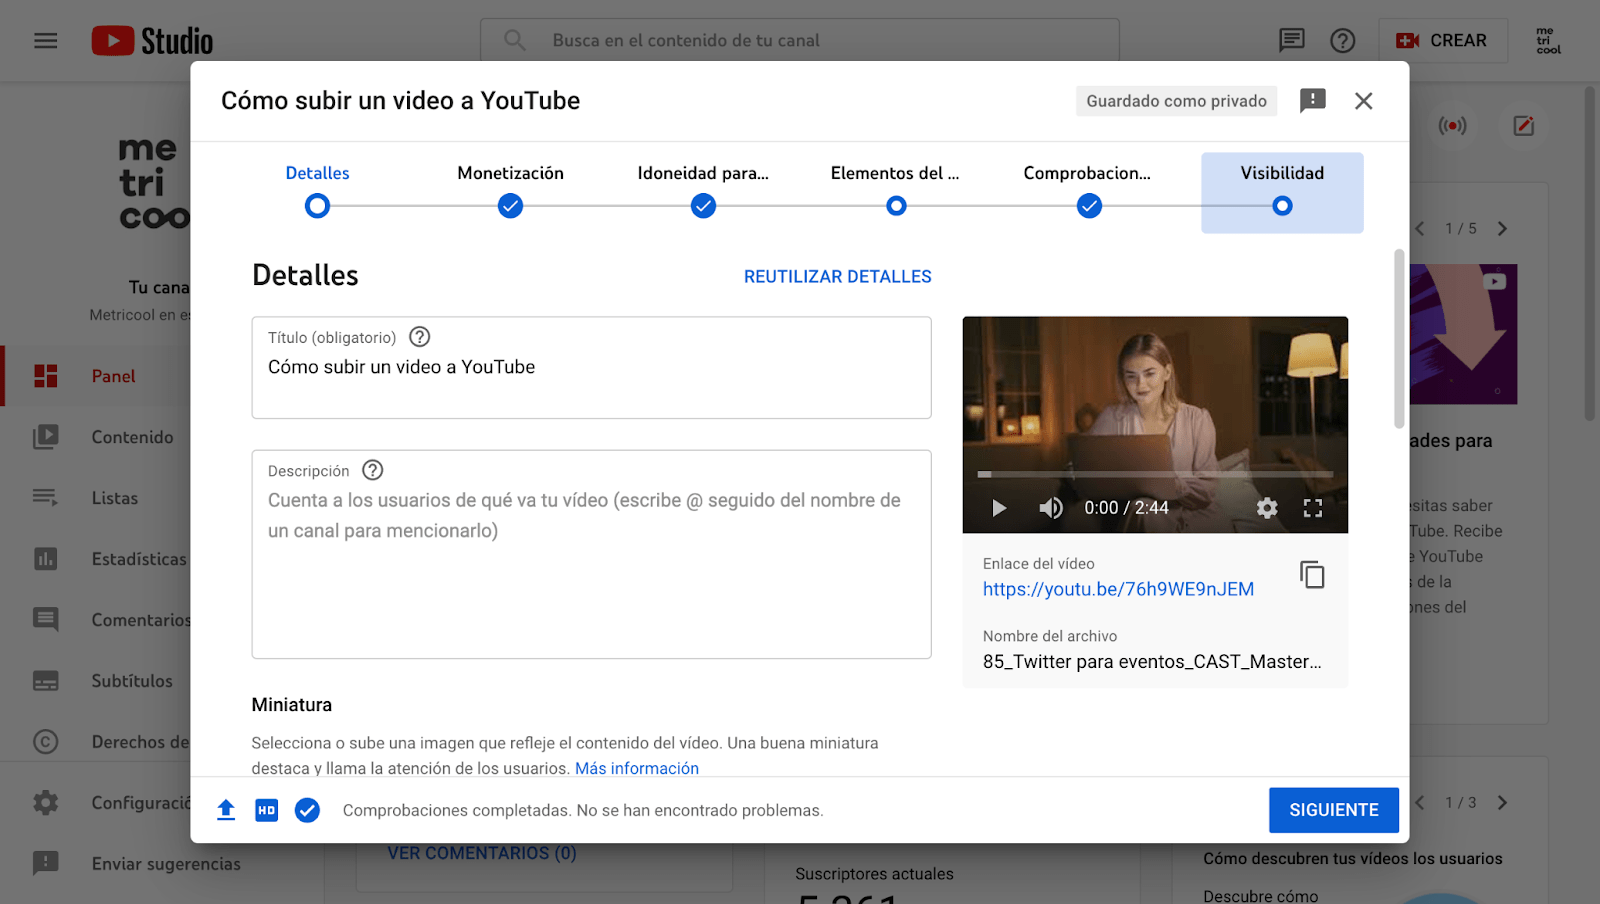Open the hamburger navigation menu
This screenshot has height=904, width=1600.
(x=45, y=40)
